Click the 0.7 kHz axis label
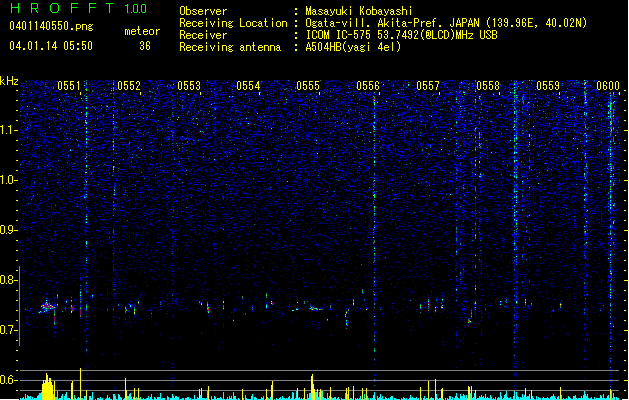Viewport: 629px width, 400px height. tap(9, 330)
